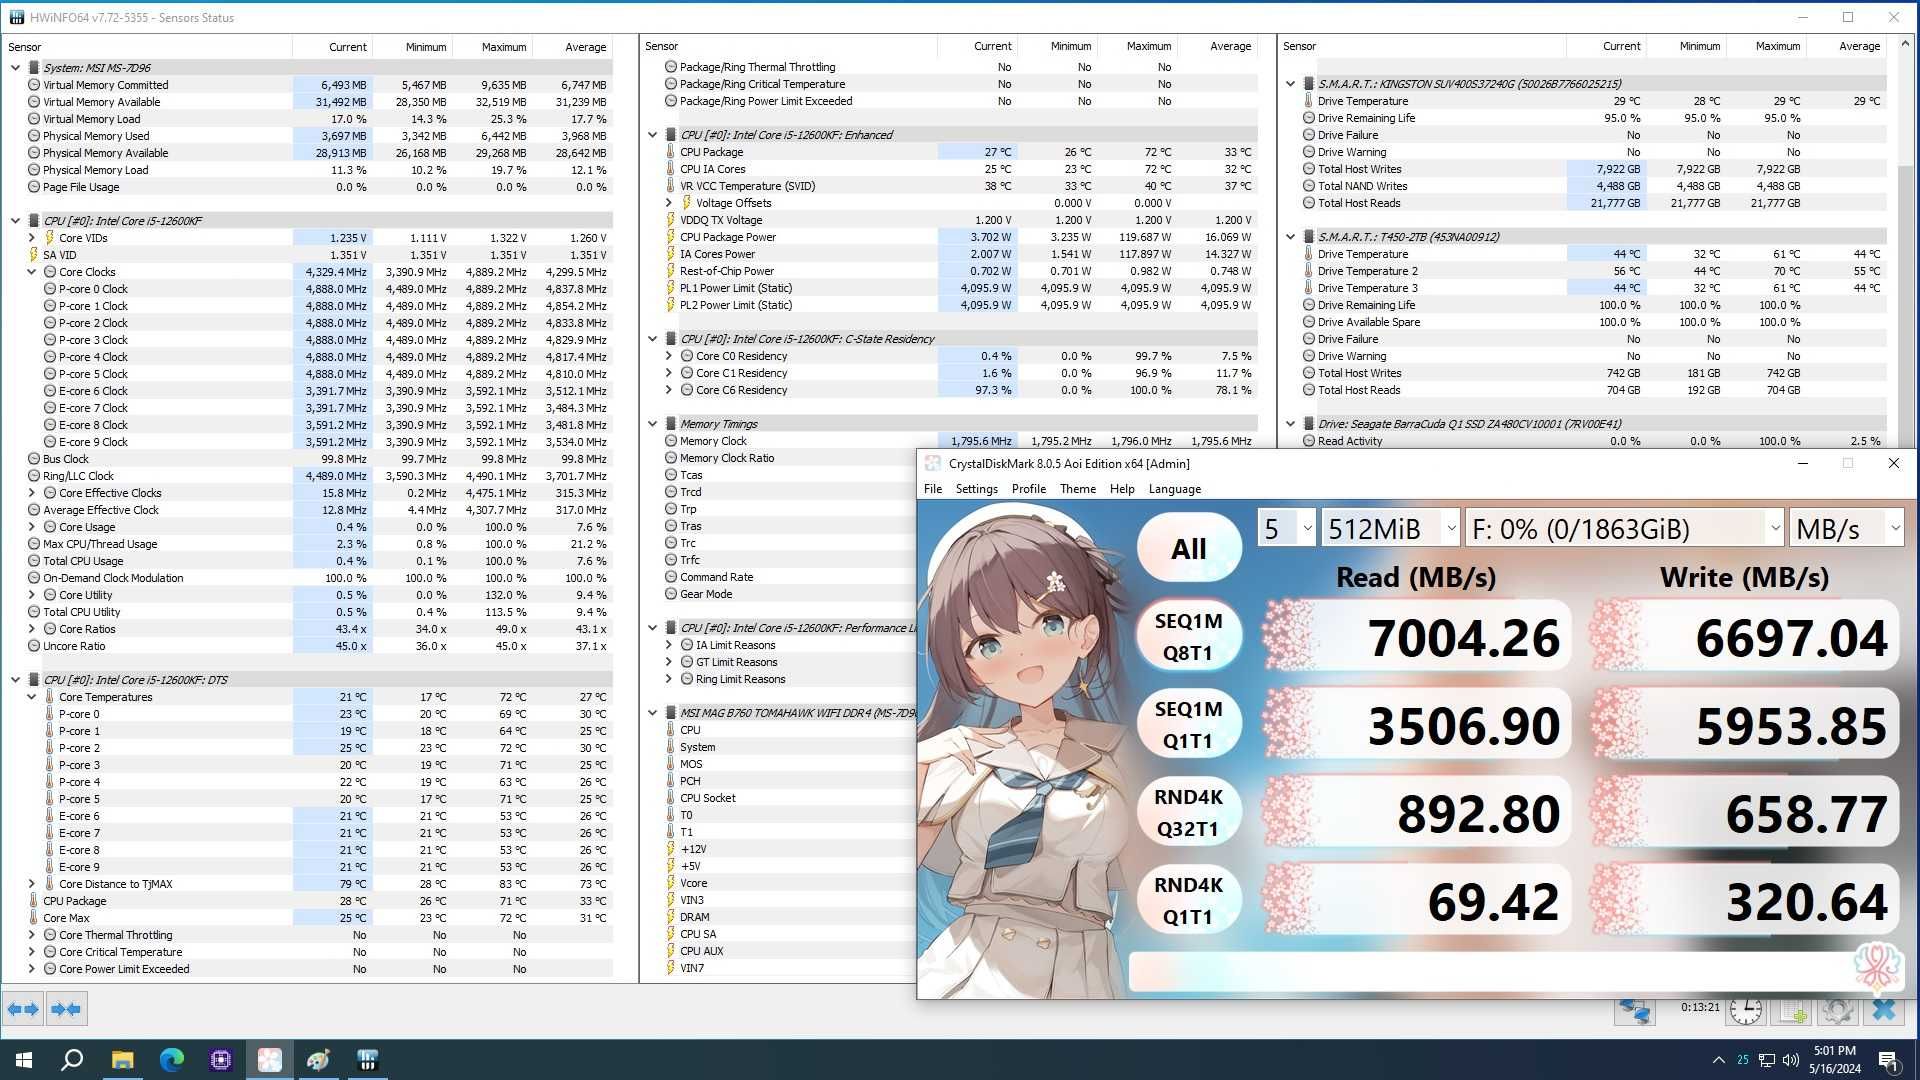Run the SEQ1M Q8T1 test
The height and width of the screenshot is (1080, 1920).
[x=1189, y=636]
